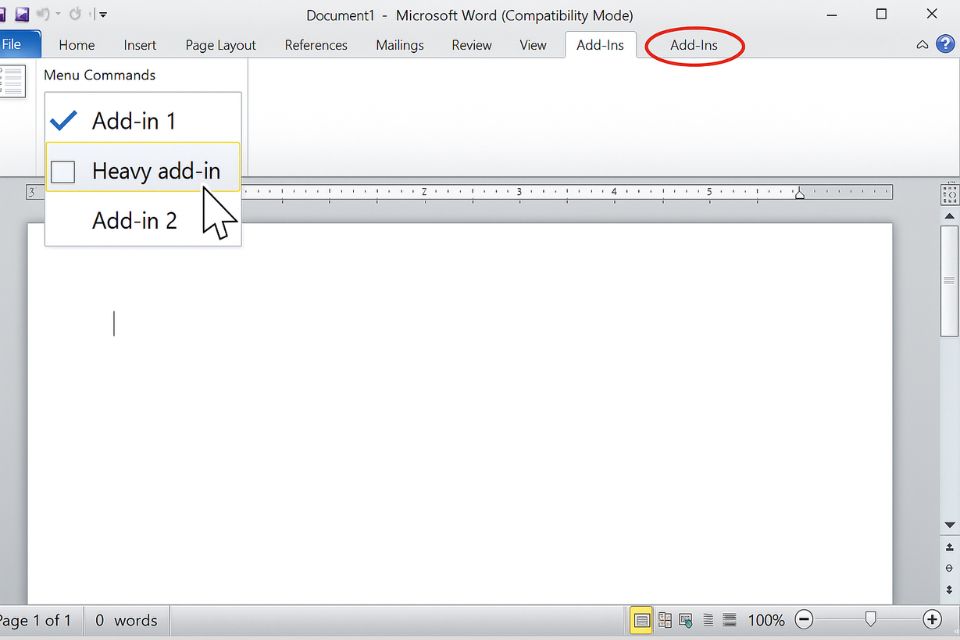Image resolution: width=960 pixels, height=640 pixels.
Task: Select Add-in 2 from the menu
Action: 134,221
